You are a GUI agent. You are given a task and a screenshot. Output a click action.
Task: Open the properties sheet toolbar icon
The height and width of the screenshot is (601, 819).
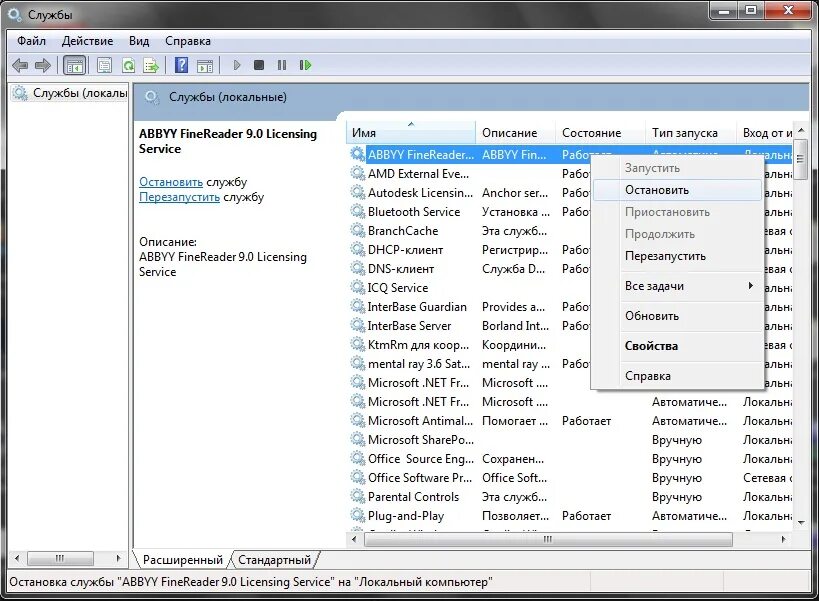tap(104, 65)
